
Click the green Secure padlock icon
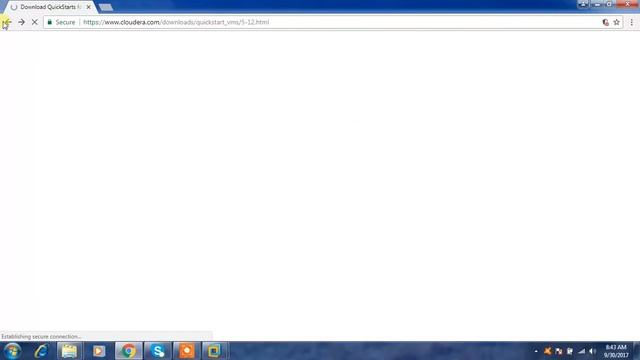tap(49, 22)
